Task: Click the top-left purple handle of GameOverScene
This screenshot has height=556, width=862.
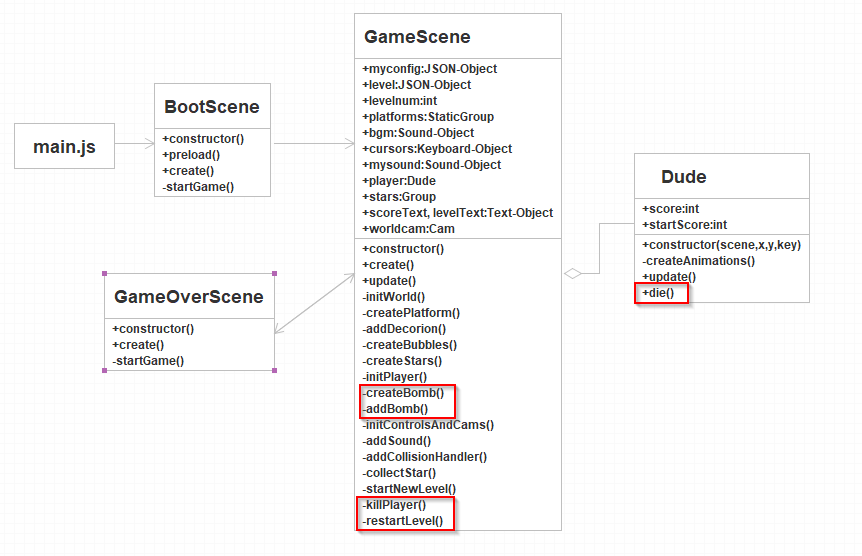Action: pos(105,273)
